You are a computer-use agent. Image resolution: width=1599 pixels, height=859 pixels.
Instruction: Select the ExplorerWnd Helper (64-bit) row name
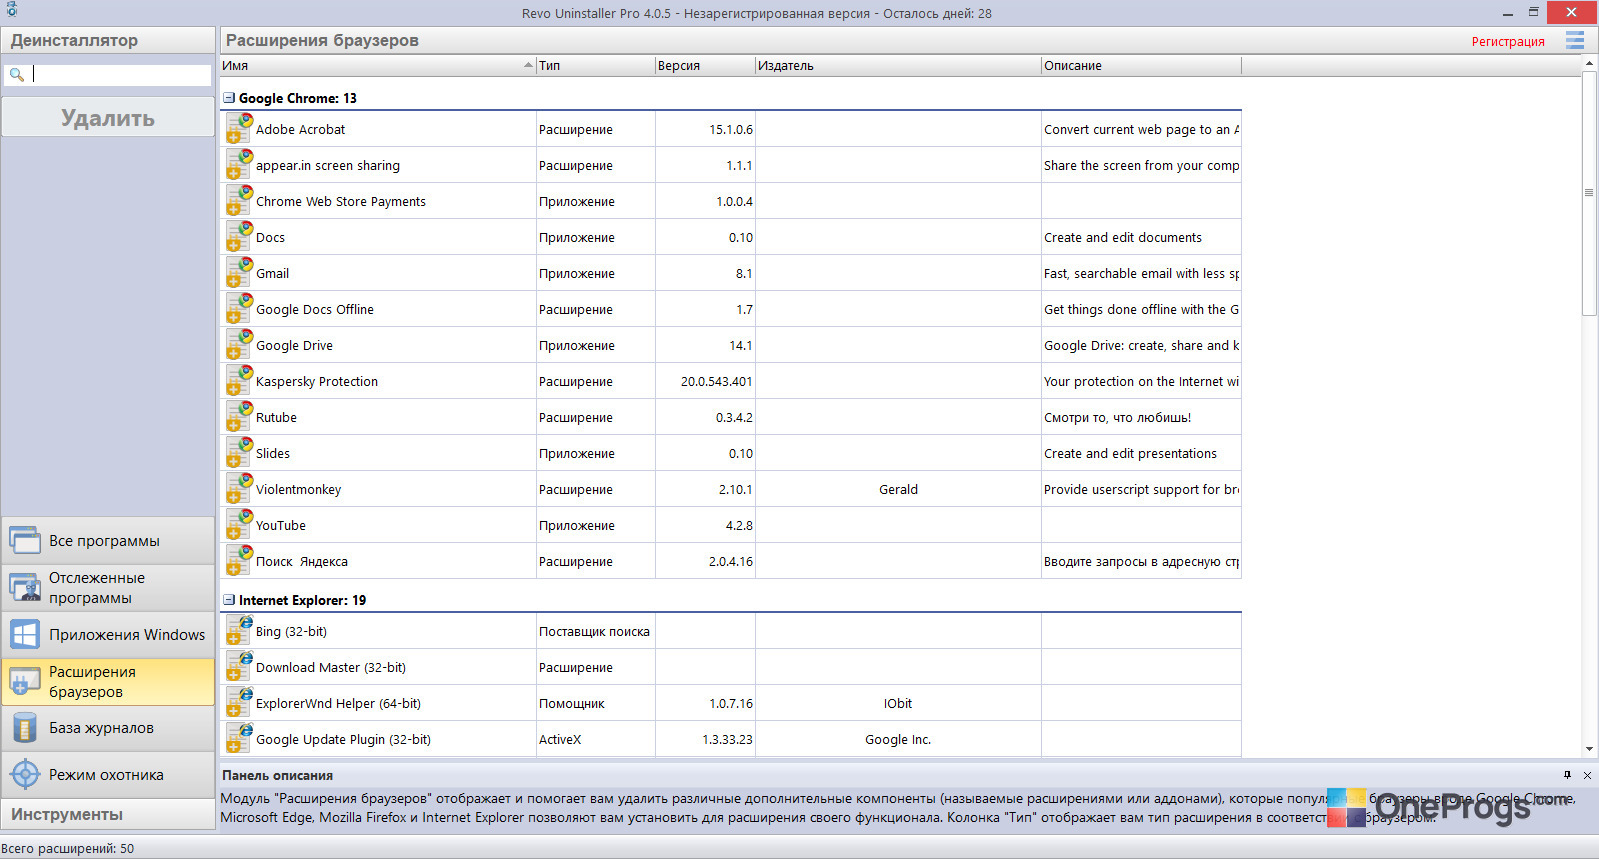[x=338, y=703]
